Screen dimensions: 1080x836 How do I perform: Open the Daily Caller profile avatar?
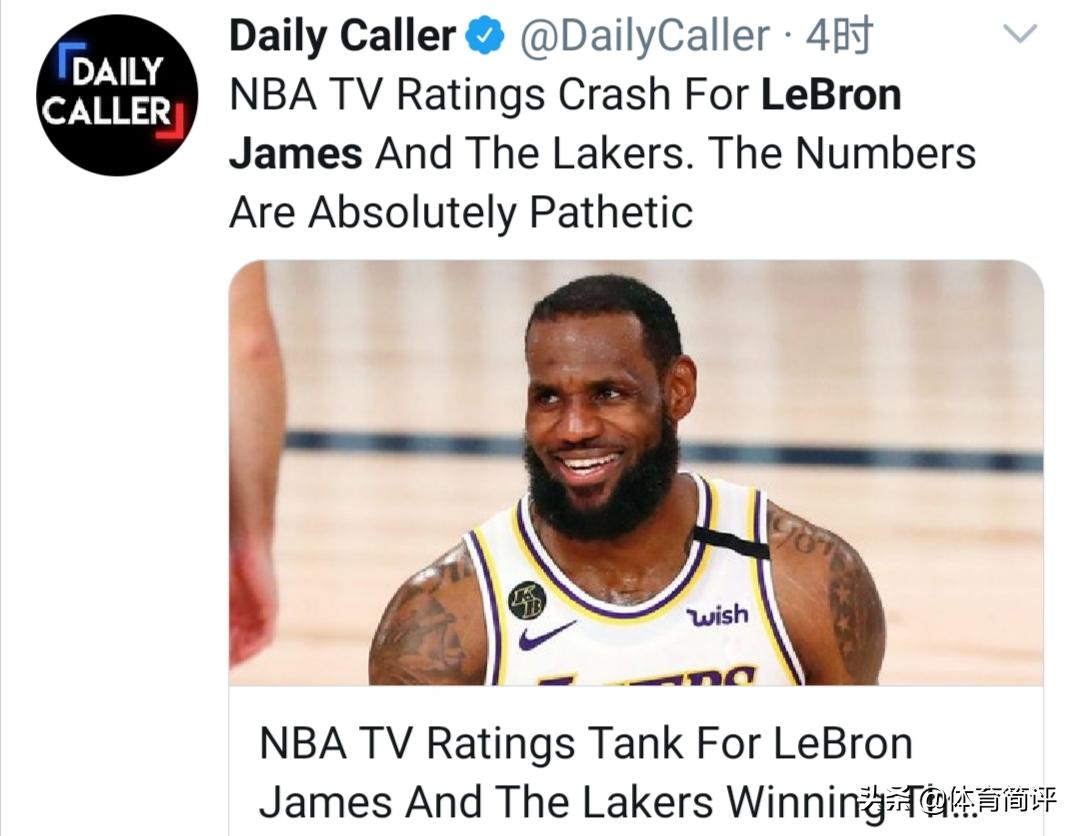[x=117, y=95]
